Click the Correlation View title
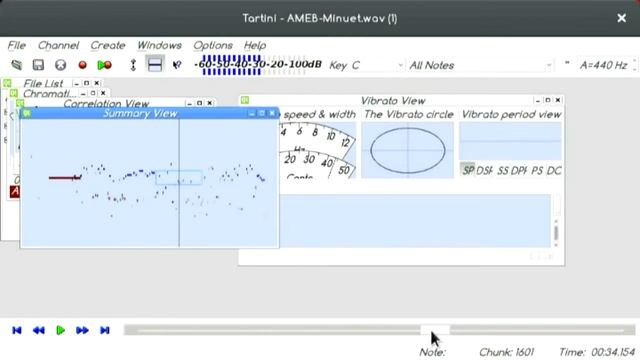640x360 pixels. point(106,103)
